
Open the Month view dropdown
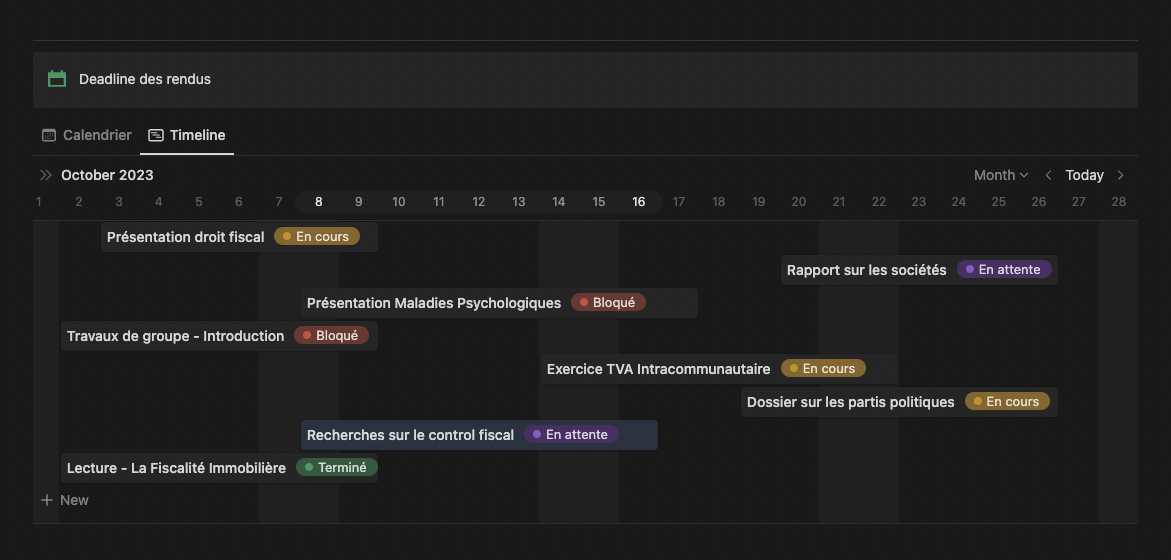point(1000,175)
